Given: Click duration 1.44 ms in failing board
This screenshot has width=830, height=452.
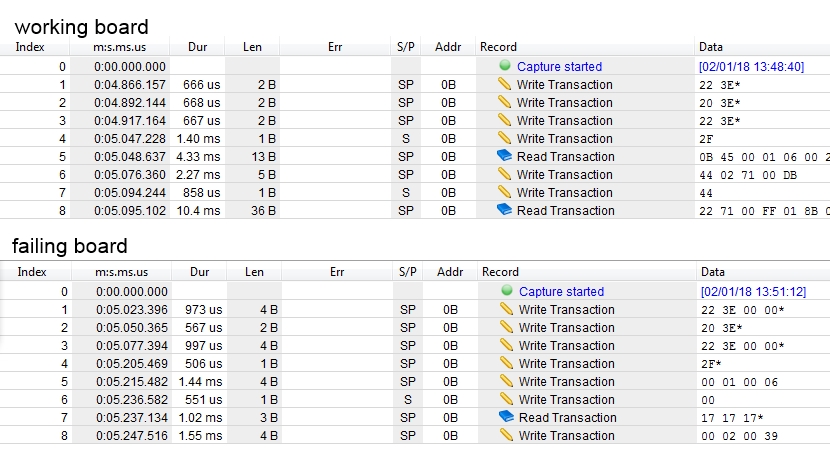Looking at the screenshot, I should point(200,382).
